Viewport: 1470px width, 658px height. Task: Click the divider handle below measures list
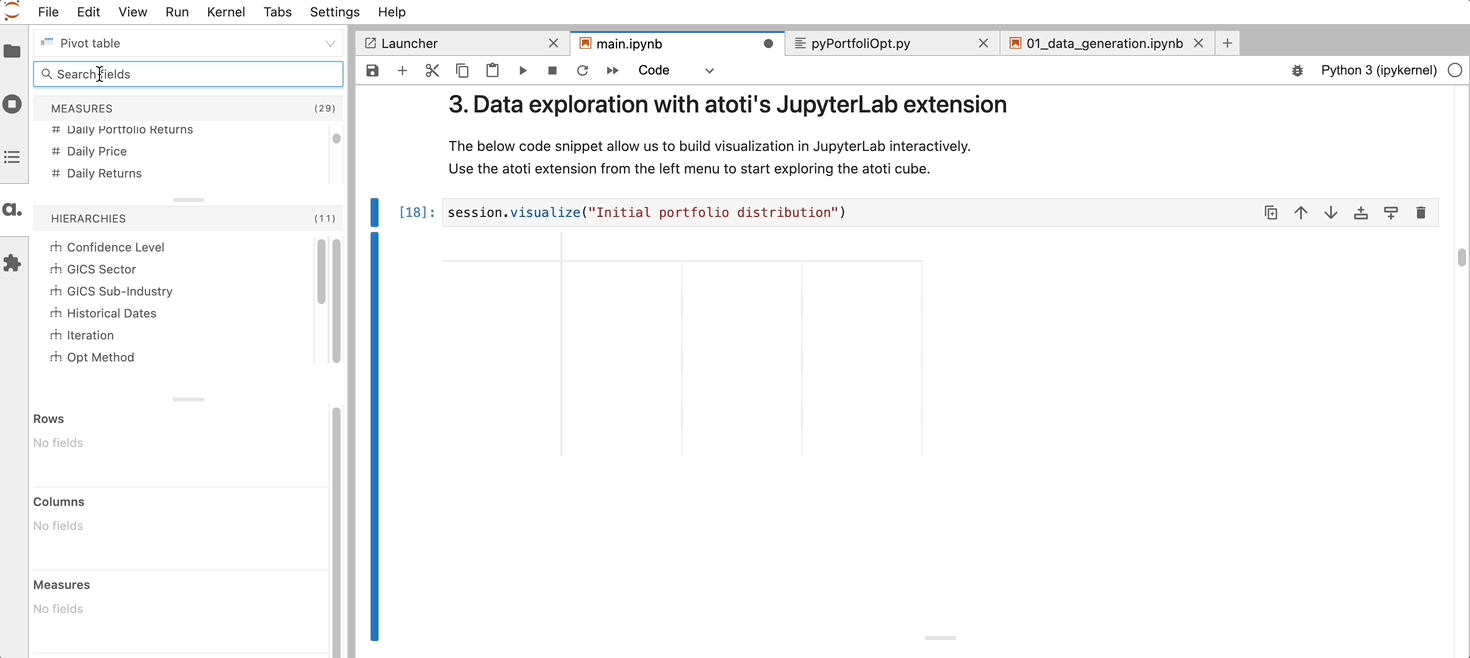188,200
